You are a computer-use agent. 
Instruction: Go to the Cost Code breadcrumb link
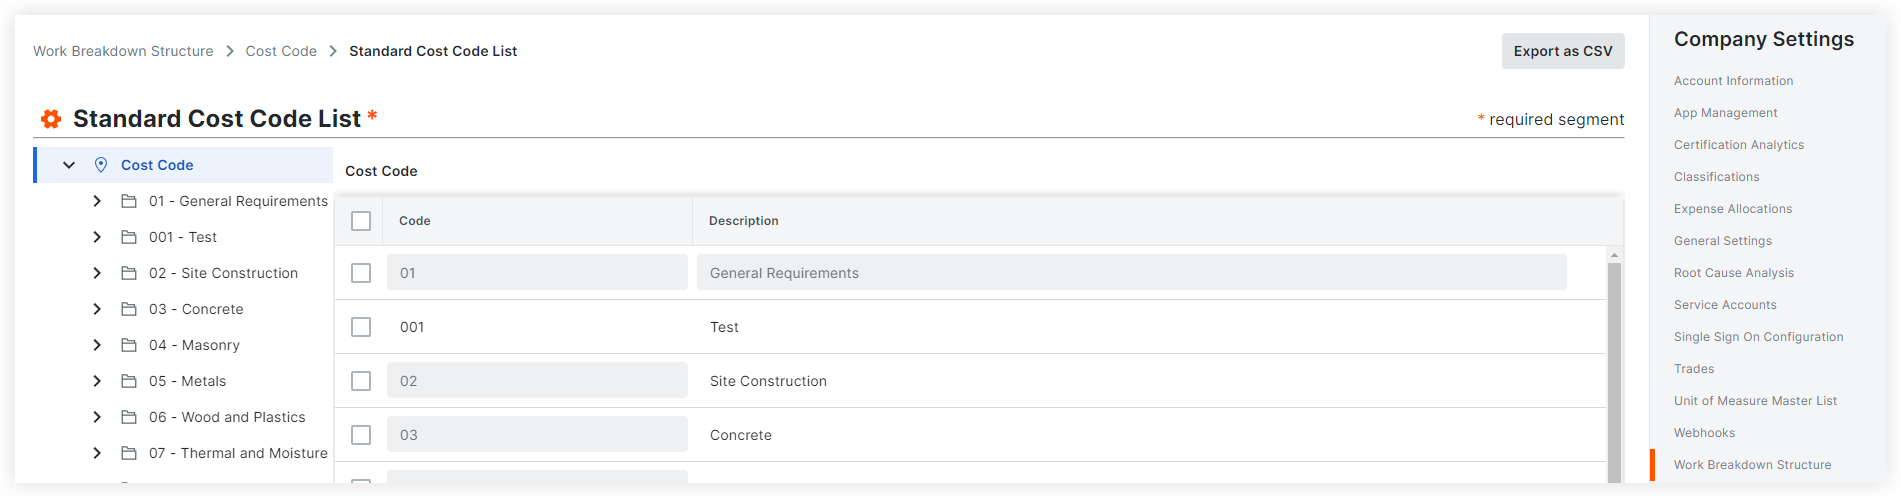pyautogui.click(x=281, y=51)
